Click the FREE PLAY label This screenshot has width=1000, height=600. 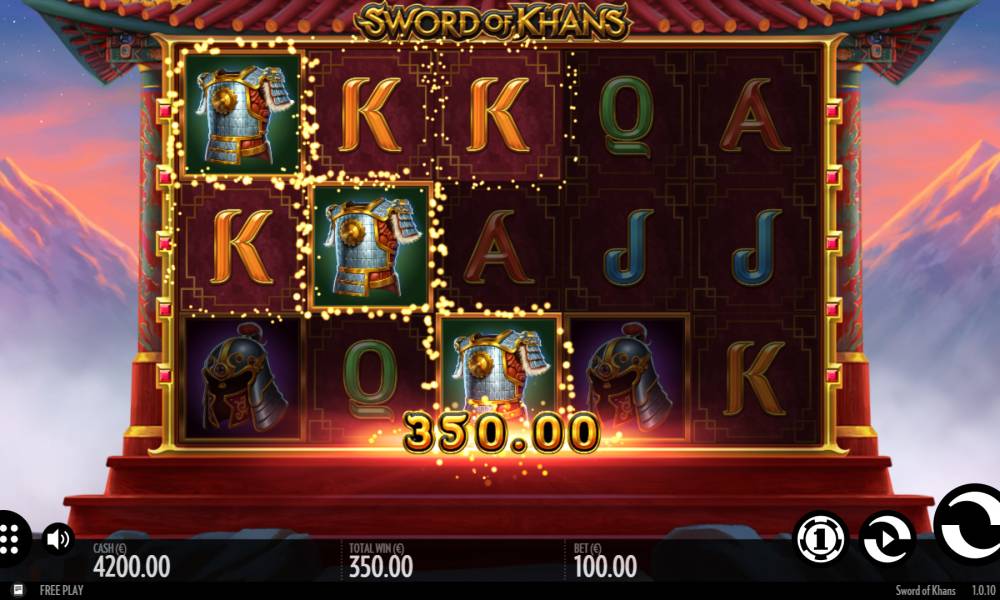click(x=61, y=590)
